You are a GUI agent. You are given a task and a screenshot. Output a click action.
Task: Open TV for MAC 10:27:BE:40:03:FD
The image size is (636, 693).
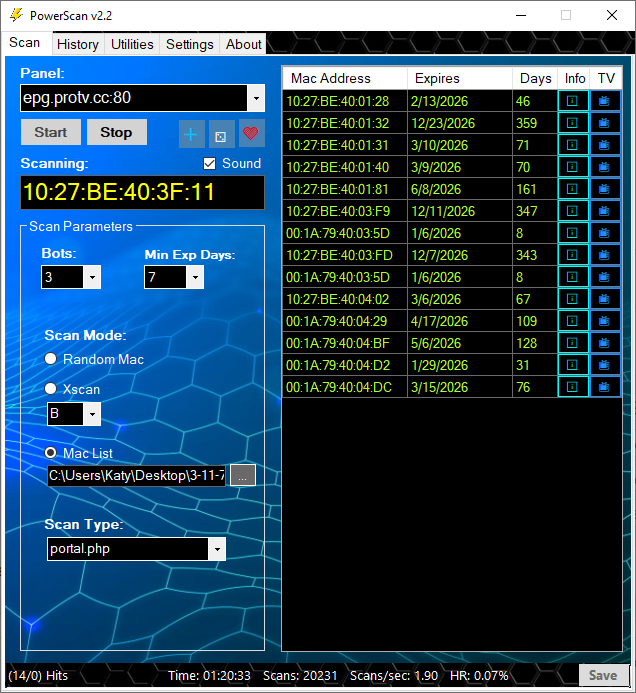coord(605,255)
